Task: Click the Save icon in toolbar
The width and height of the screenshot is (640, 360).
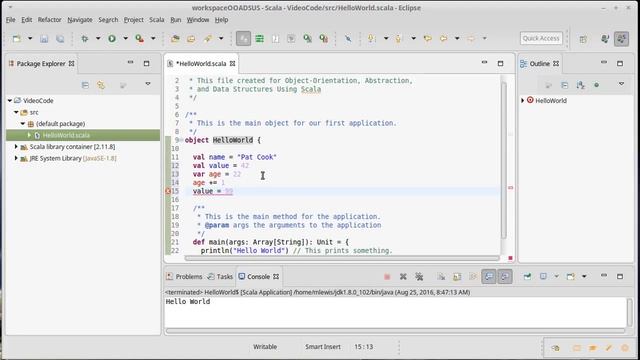Action: tap(44, 39)
